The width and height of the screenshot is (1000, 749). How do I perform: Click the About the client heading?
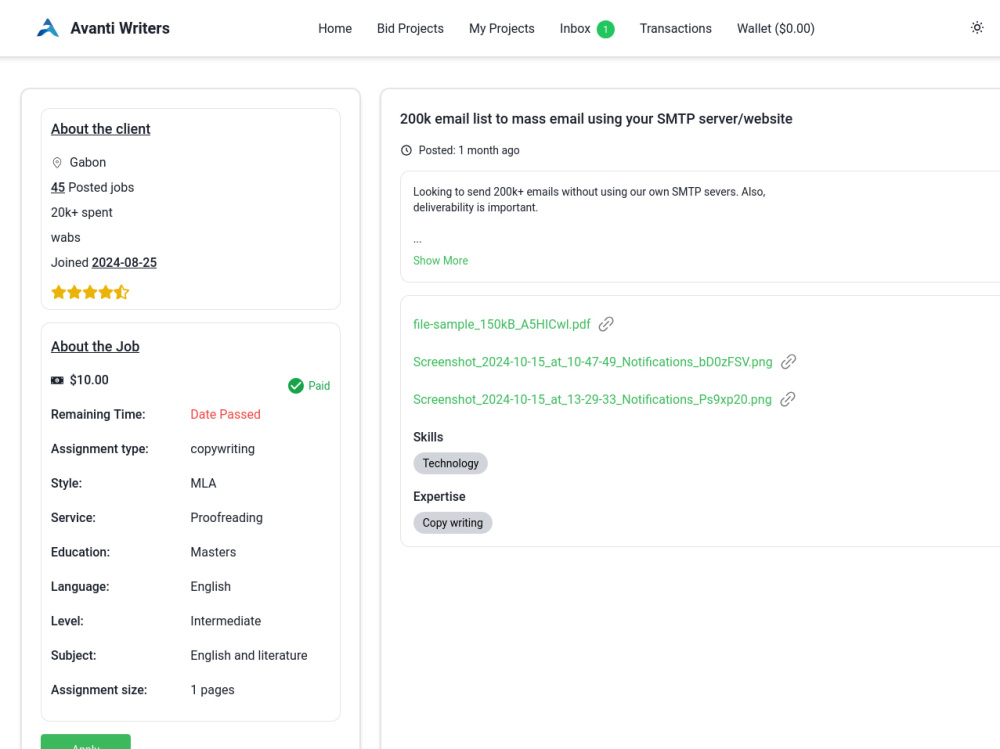(101, 129)
